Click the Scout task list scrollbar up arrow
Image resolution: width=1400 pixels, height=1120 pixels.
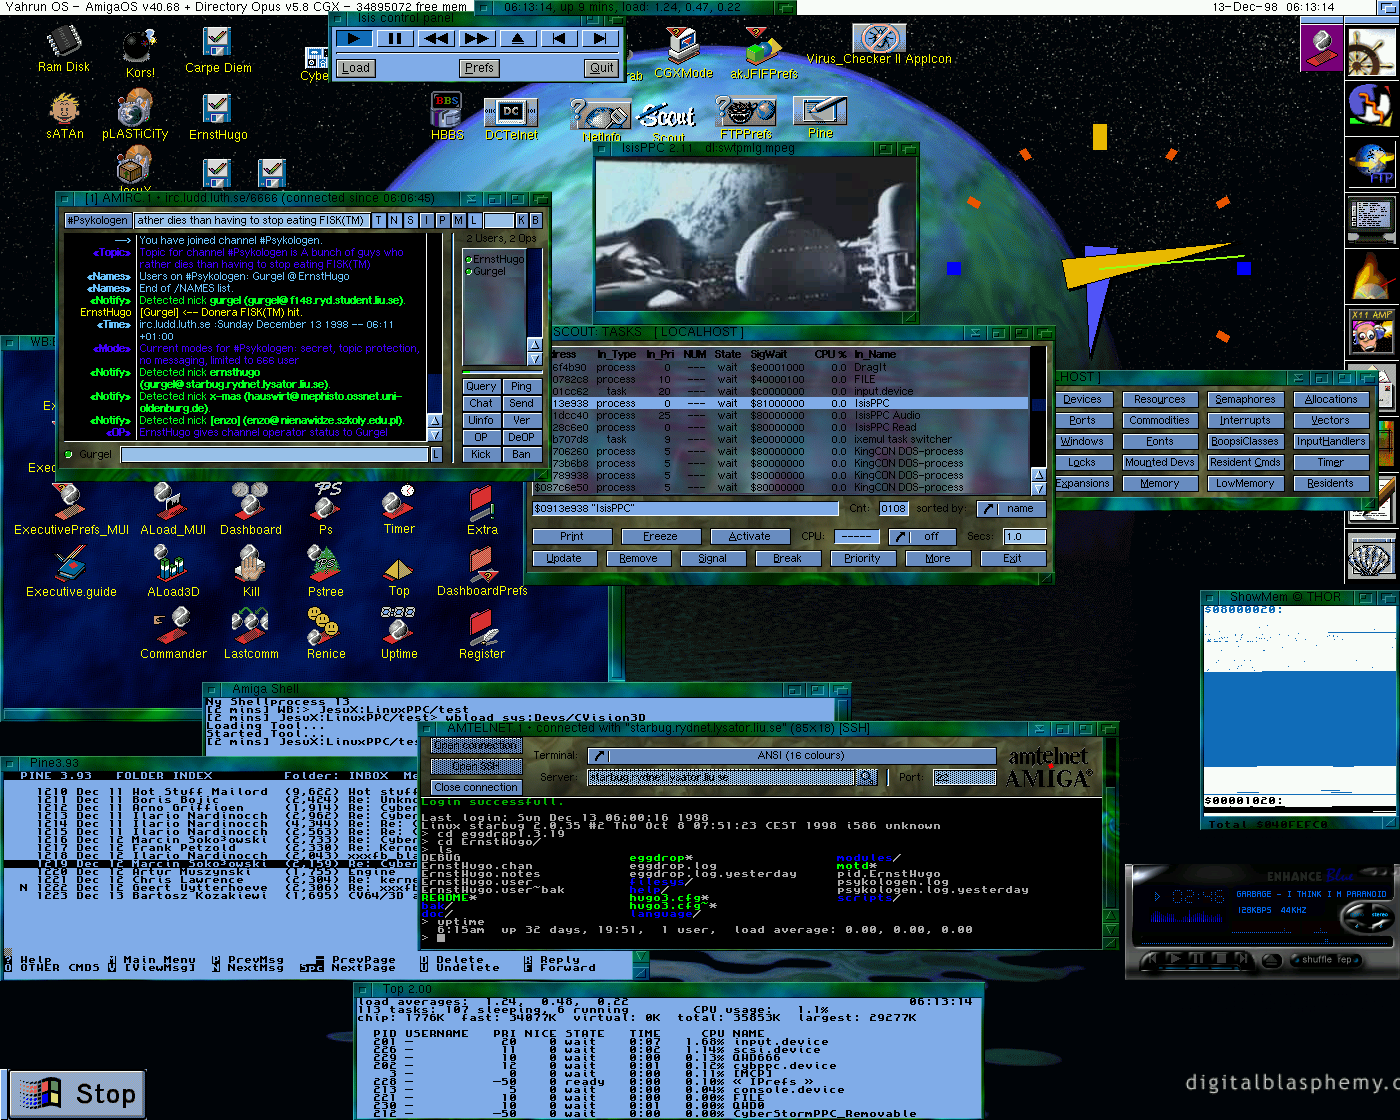click(x=1039, y=475)
